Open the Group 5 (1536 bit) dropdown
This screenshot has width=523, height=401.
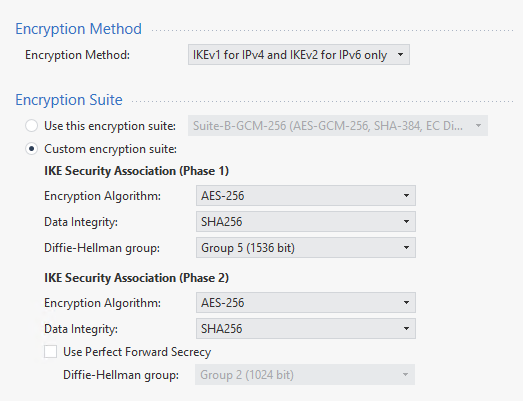306,248
